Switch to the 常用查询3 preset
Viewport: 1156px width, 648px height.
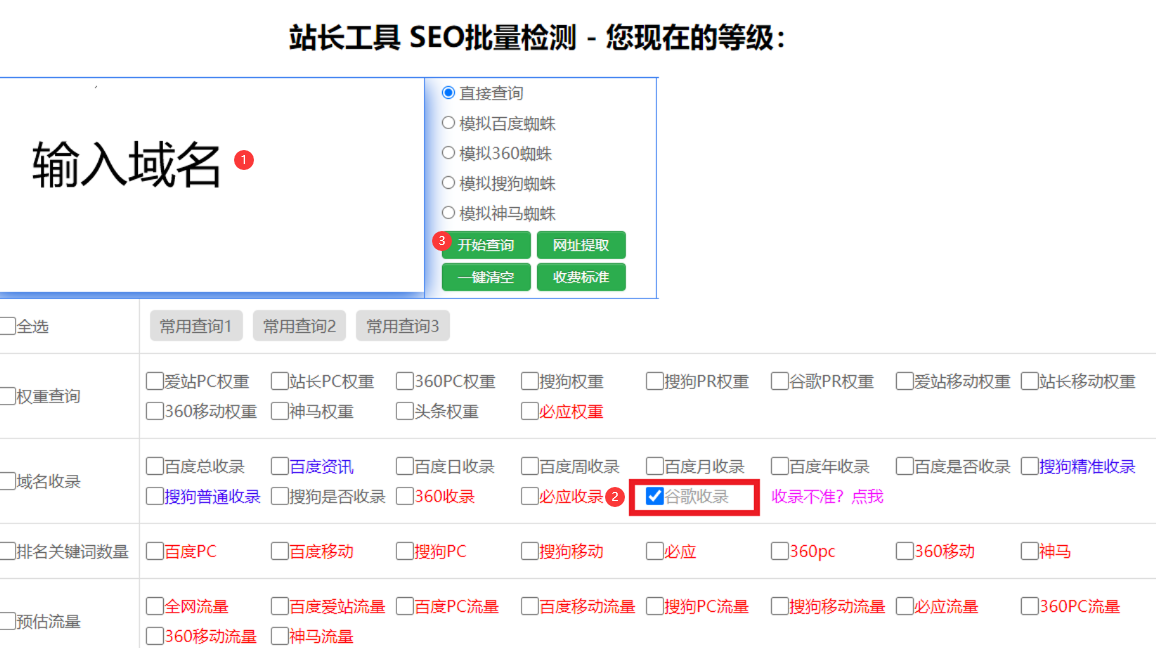point(402,325)
